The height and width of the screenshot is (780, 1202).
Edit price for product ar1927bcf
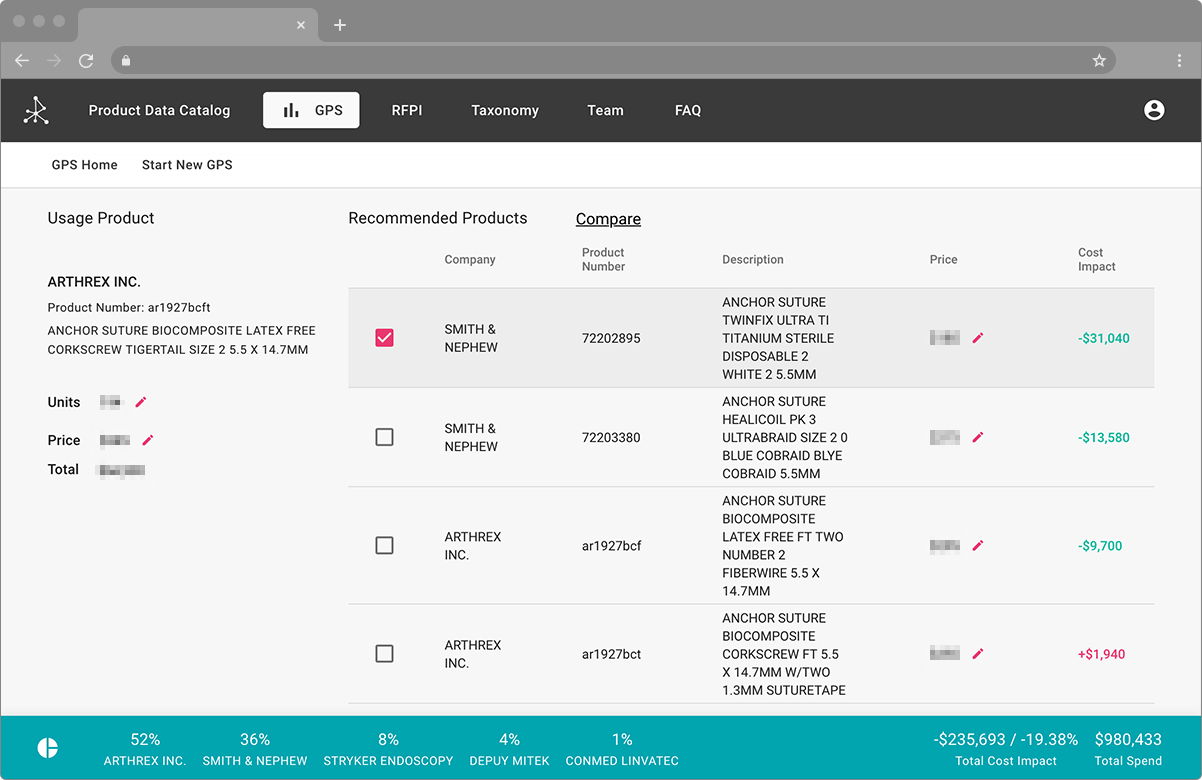[x=978, y=546]
